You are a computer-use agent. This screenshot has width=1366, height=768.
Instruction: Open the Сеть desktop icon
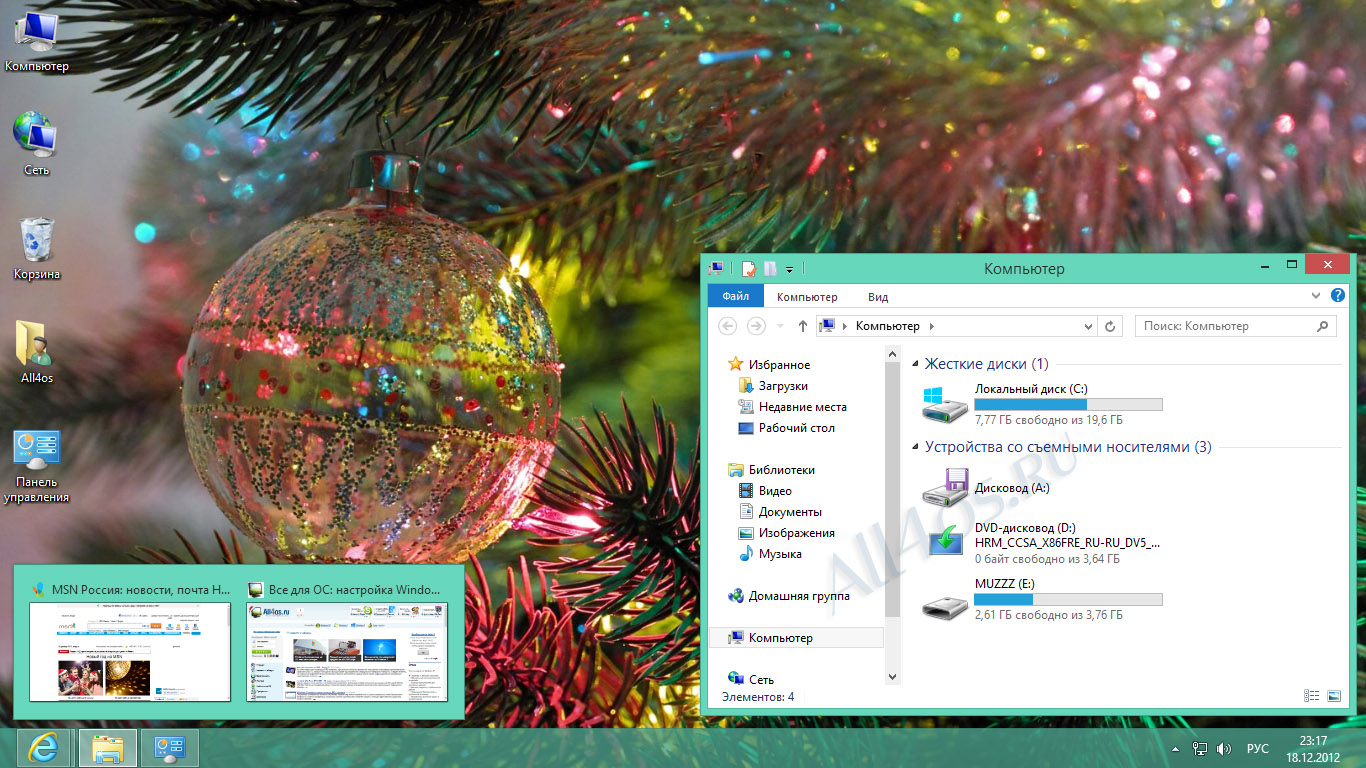pyautogui.click(x=36, y=144)
